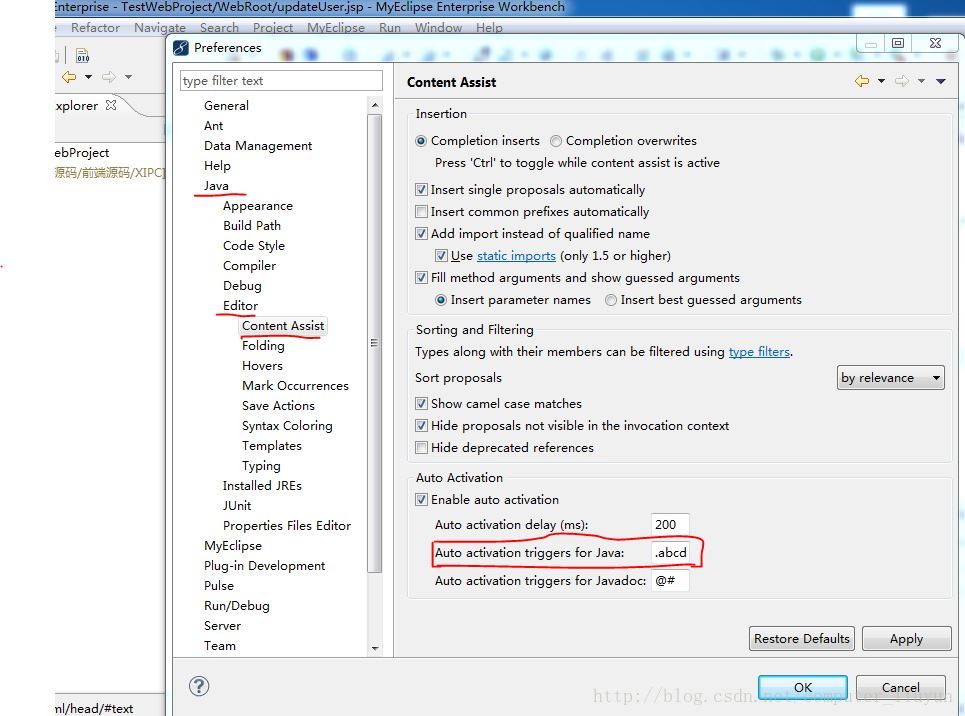965x716 pixels.
Task: Toggle Insert single proposals automatically checkbox
Action: tap(421, 190)
